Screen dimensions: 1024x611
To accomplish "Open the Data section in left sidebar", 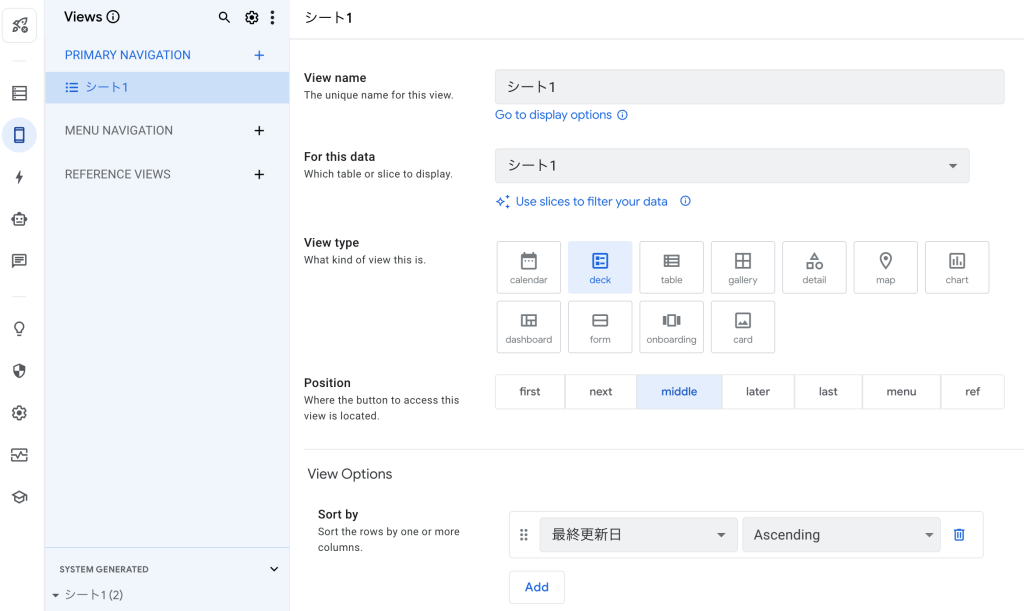I will [19, 93].
